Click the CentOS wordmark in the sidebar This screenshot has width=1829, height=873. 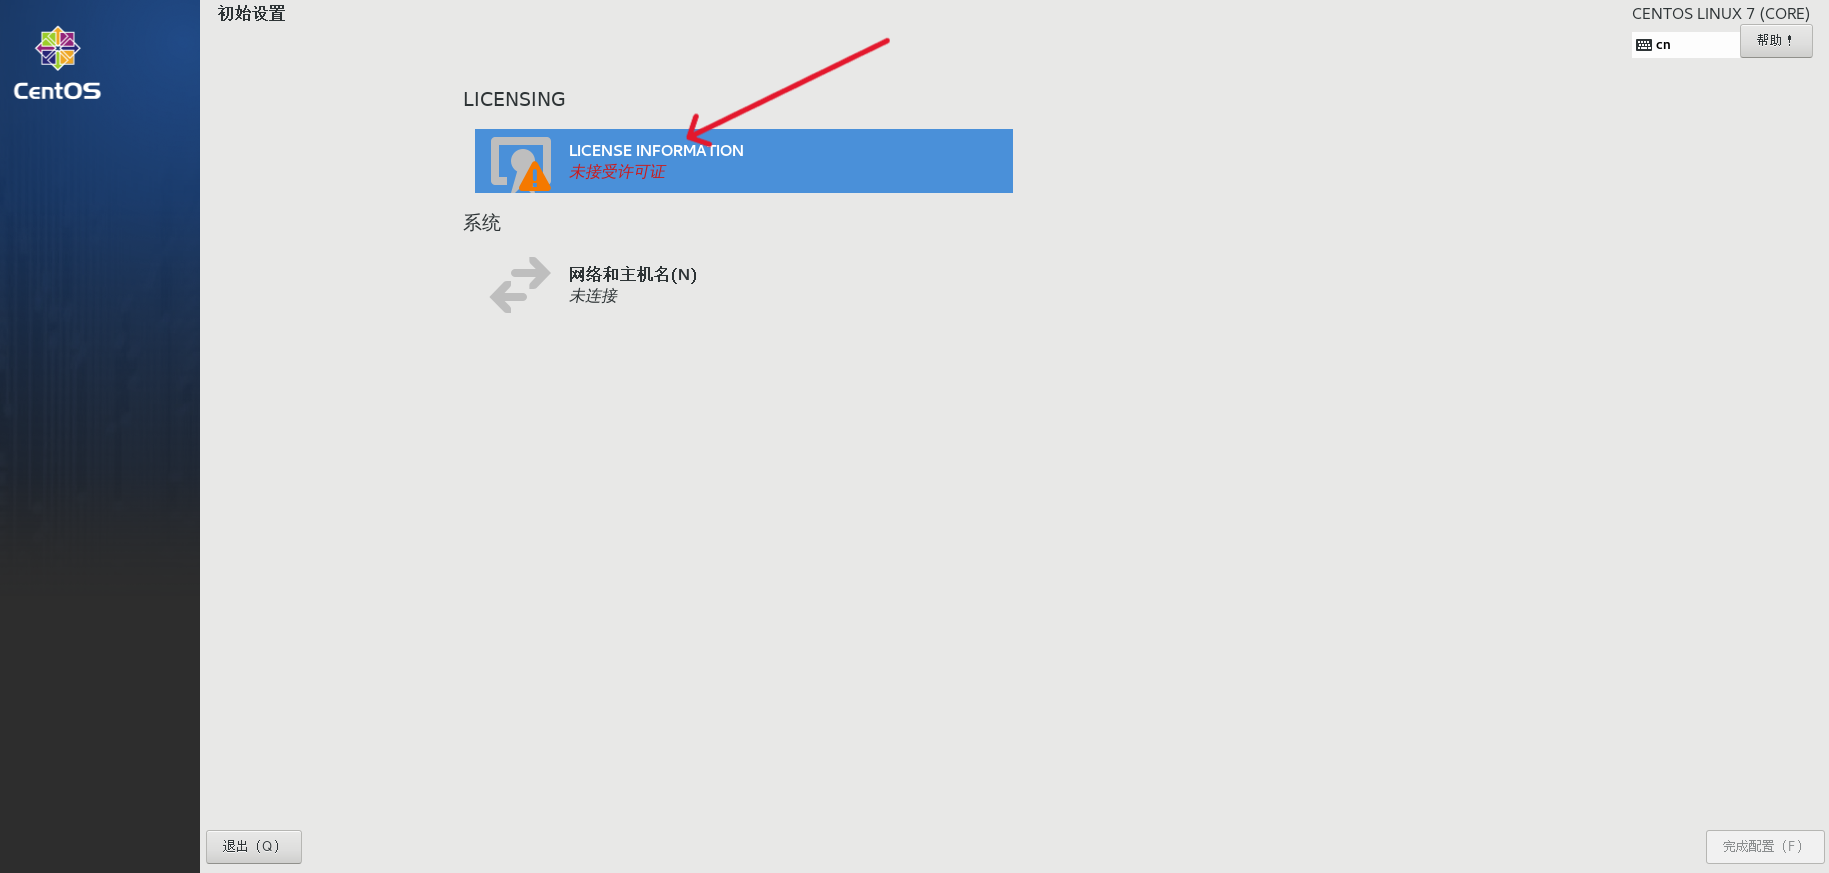click(57, 91)
